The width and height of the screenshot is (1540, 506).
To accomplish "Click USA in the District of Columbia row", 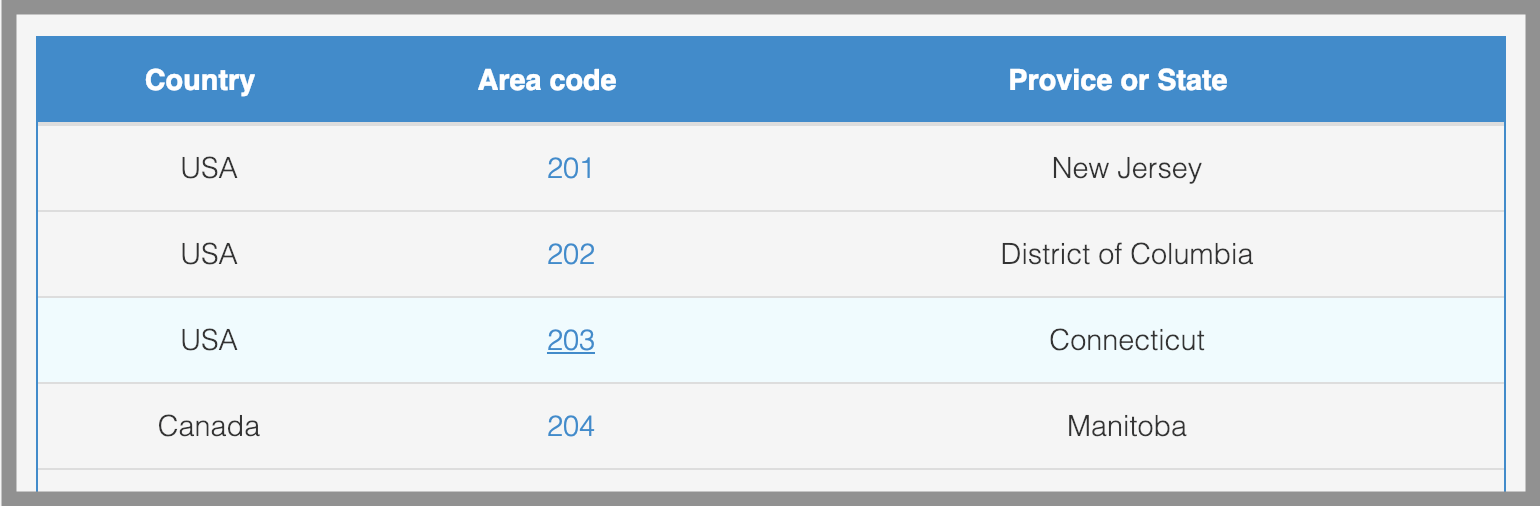I will pos(209,254).
